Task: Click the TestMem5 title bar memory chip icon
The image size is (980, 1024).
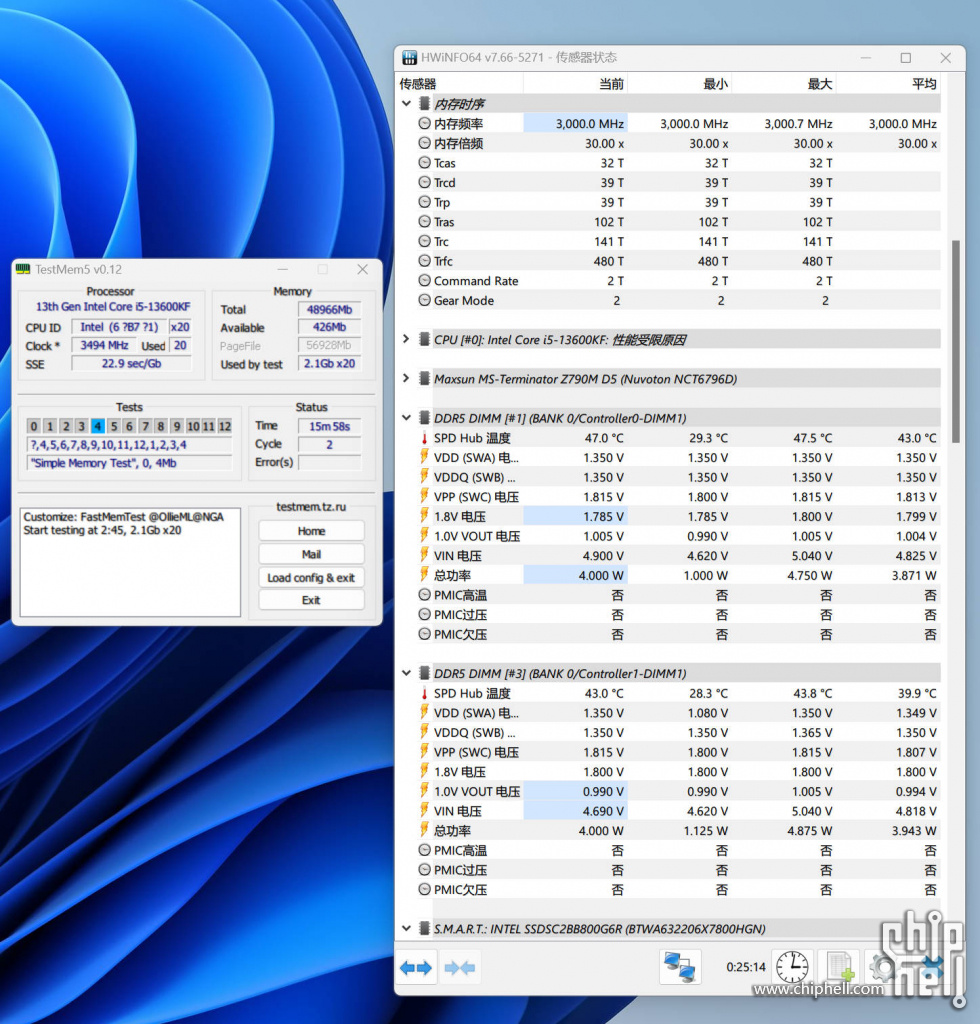Action: click(x=24, y=269)
